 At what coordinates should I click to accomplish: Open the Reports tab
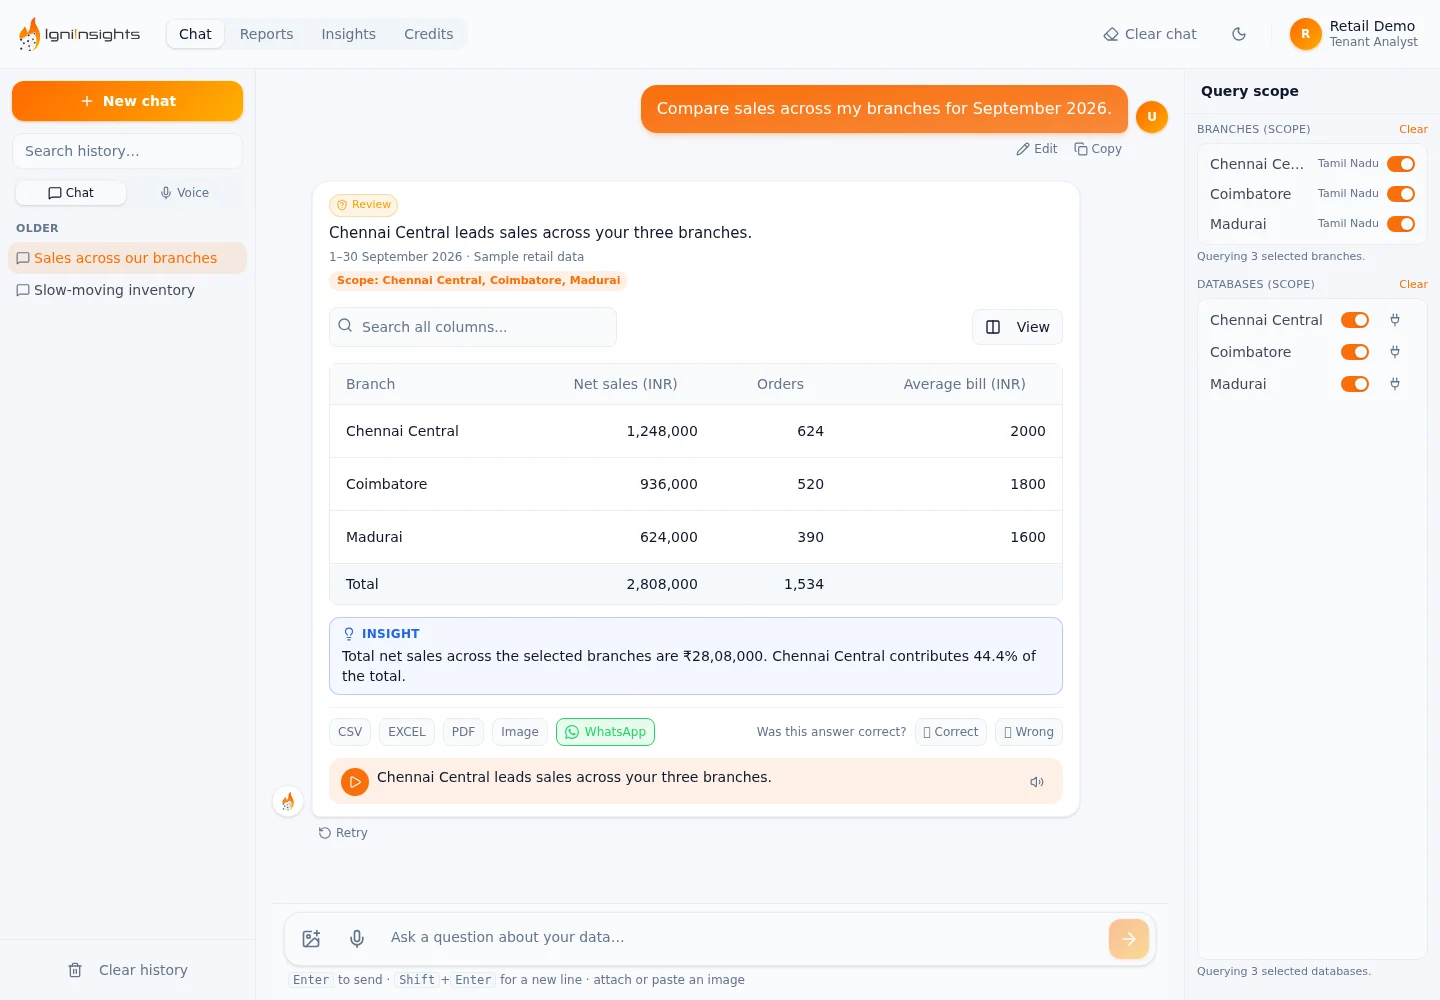pos(267,34)
